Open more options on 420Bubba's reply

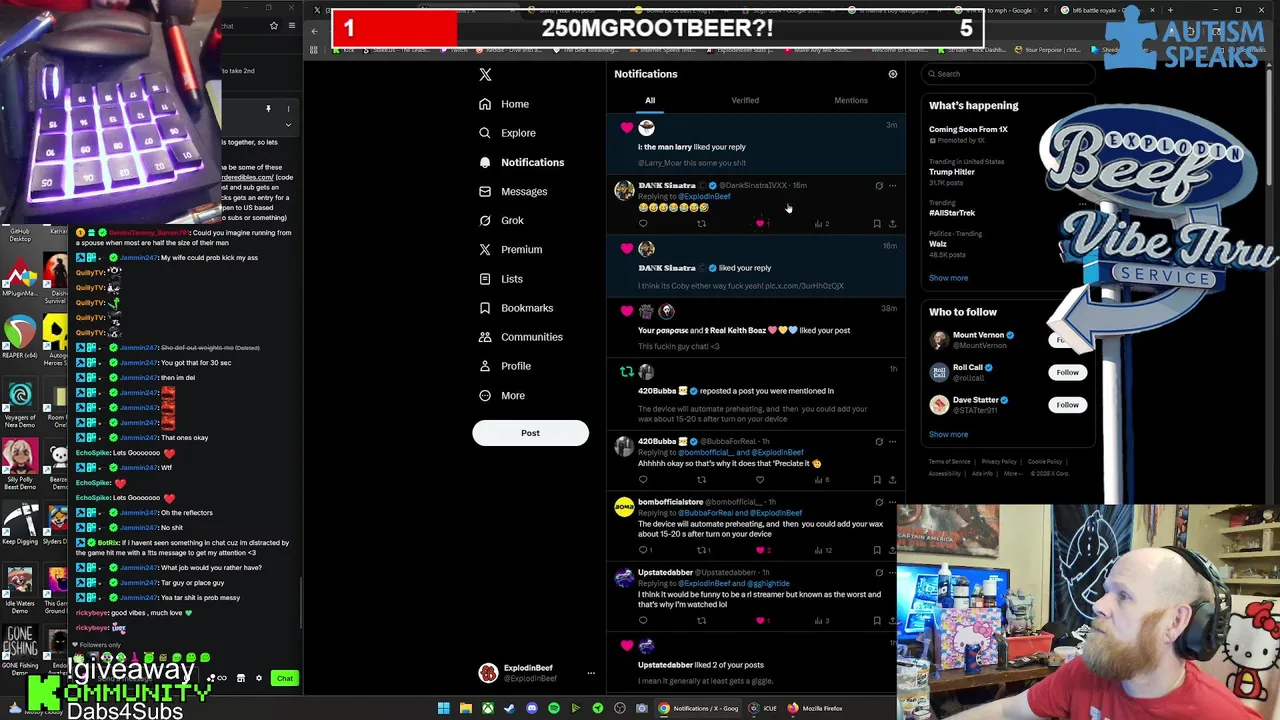[893, 441]
